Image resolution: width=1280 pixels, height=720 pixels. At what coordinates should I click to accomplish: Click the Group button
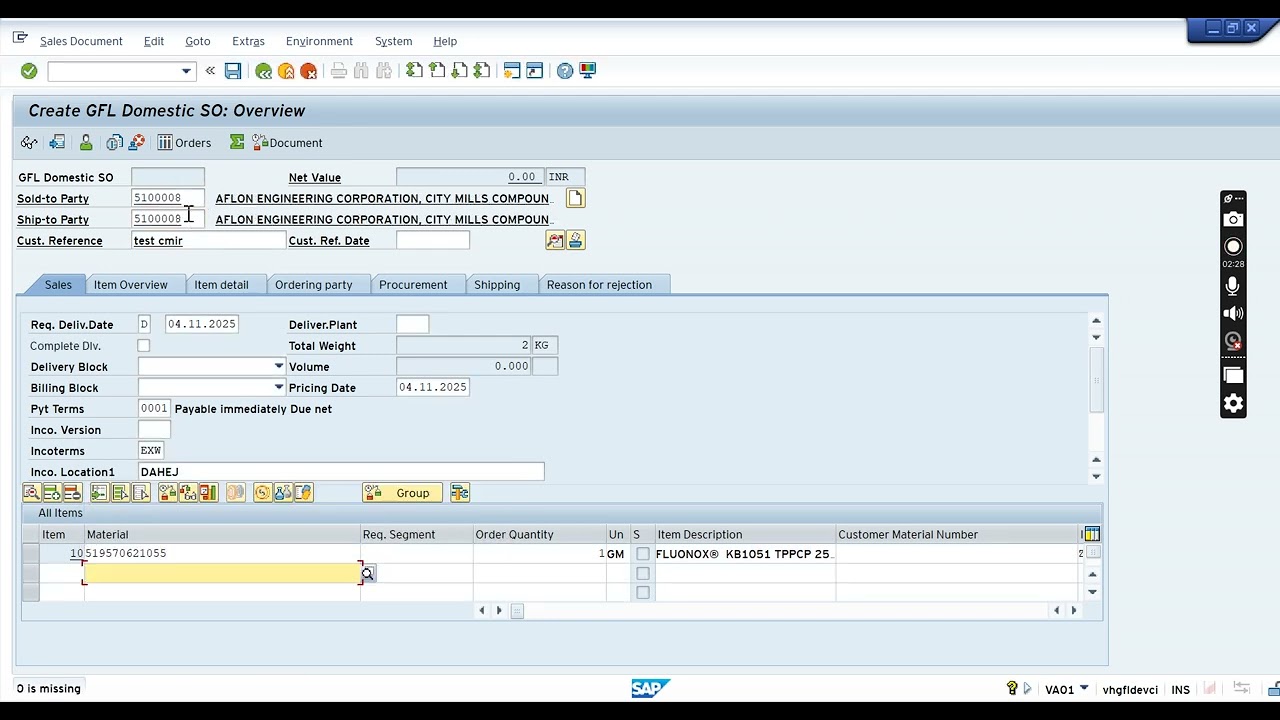pos(402,493)
